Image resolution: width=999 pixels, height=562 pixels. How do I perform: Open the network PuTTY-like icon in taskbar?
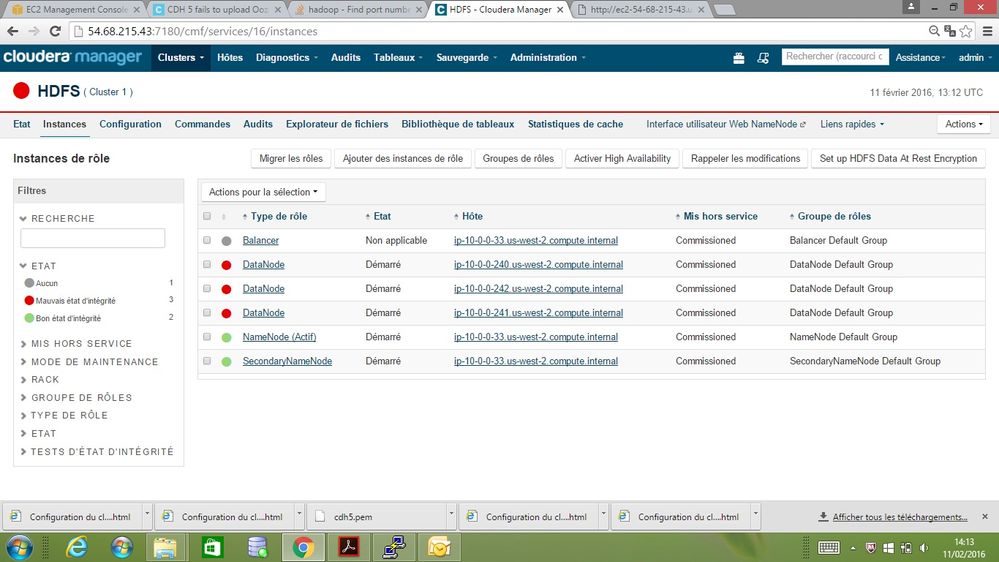(394, 547)
